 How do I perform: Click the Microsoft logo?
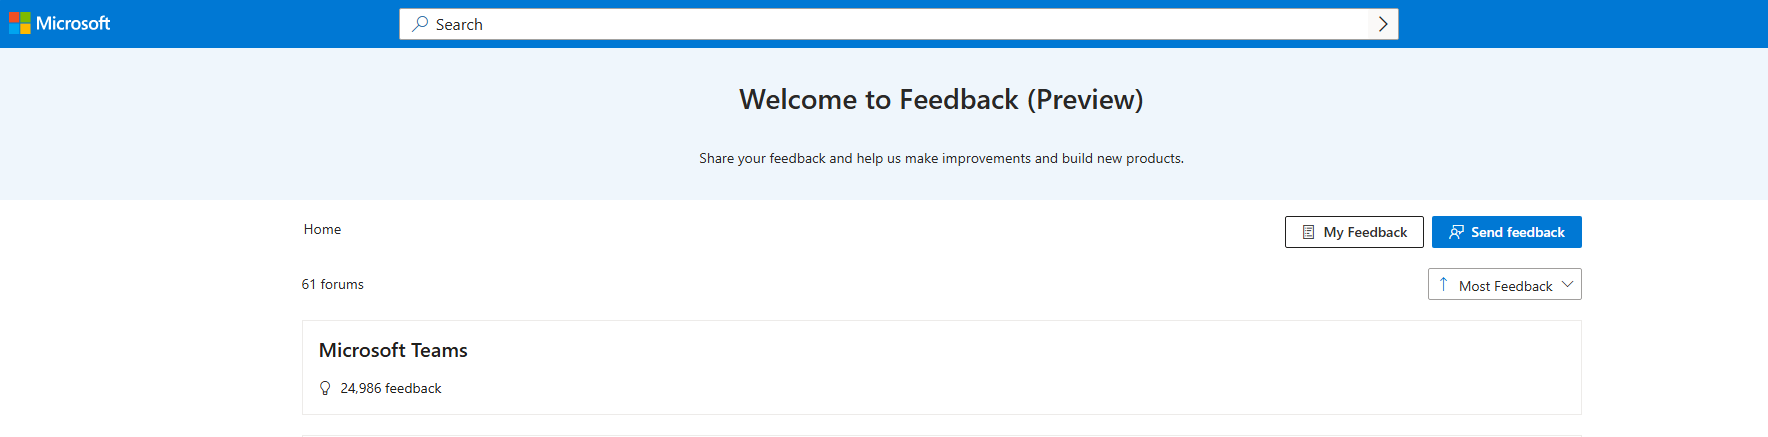coord(60,23)
